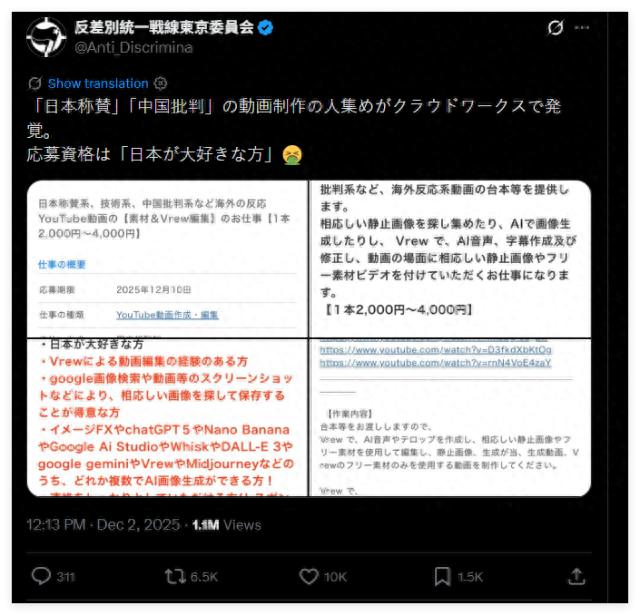Open the share upload icon
Image resolution: width=640 pixels, height=615 pixels.
tap(577, 576)
